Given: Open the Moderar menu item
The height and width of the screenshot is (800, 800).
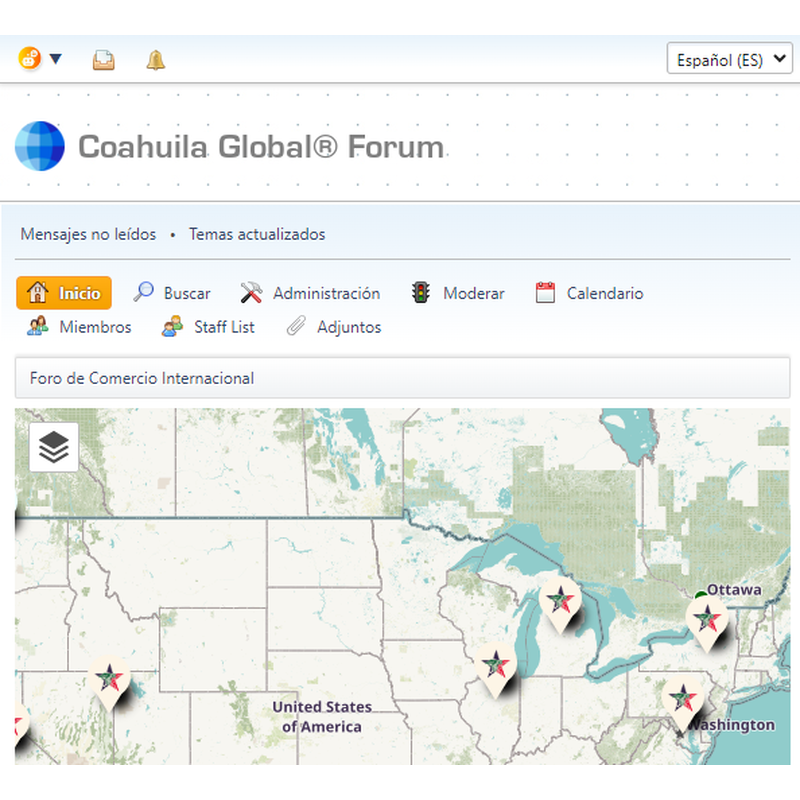Looking at the screenshot, I should click(x=458, y=293).
